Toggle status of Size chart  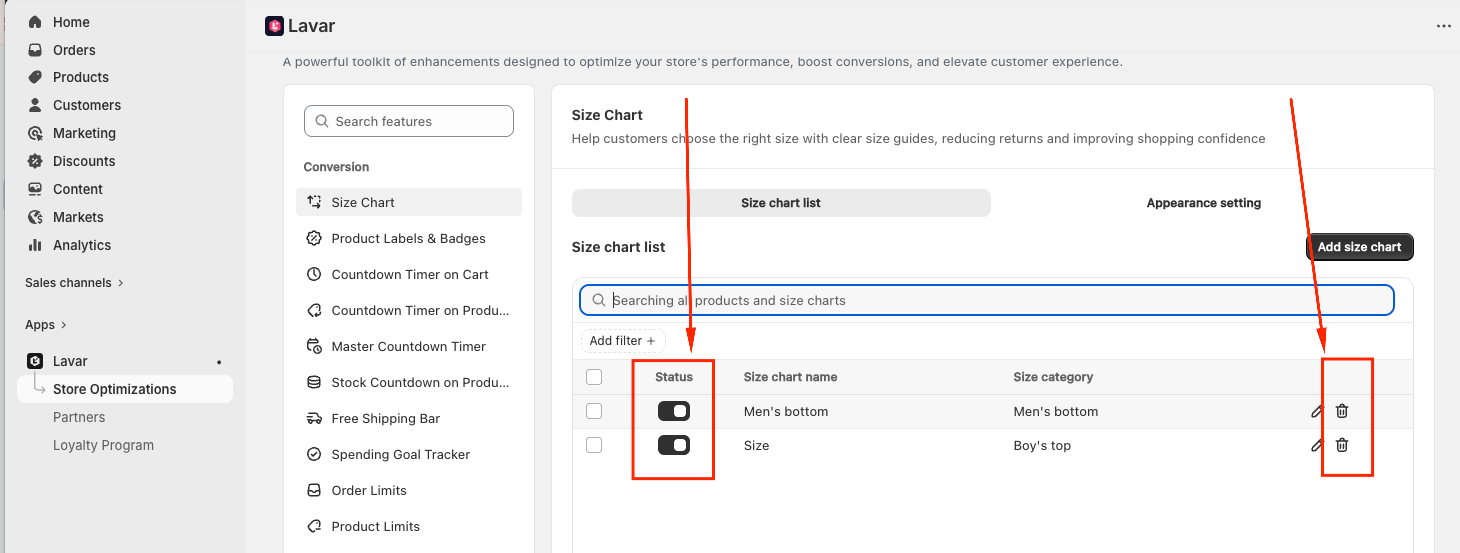[674, 445]
